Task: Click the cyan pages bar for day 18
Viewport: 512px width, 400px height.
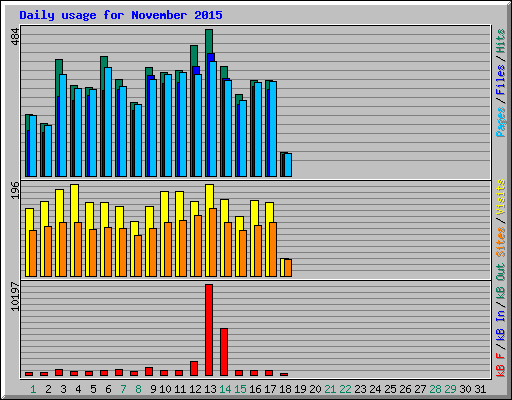Action: click(x=288, y=165)
